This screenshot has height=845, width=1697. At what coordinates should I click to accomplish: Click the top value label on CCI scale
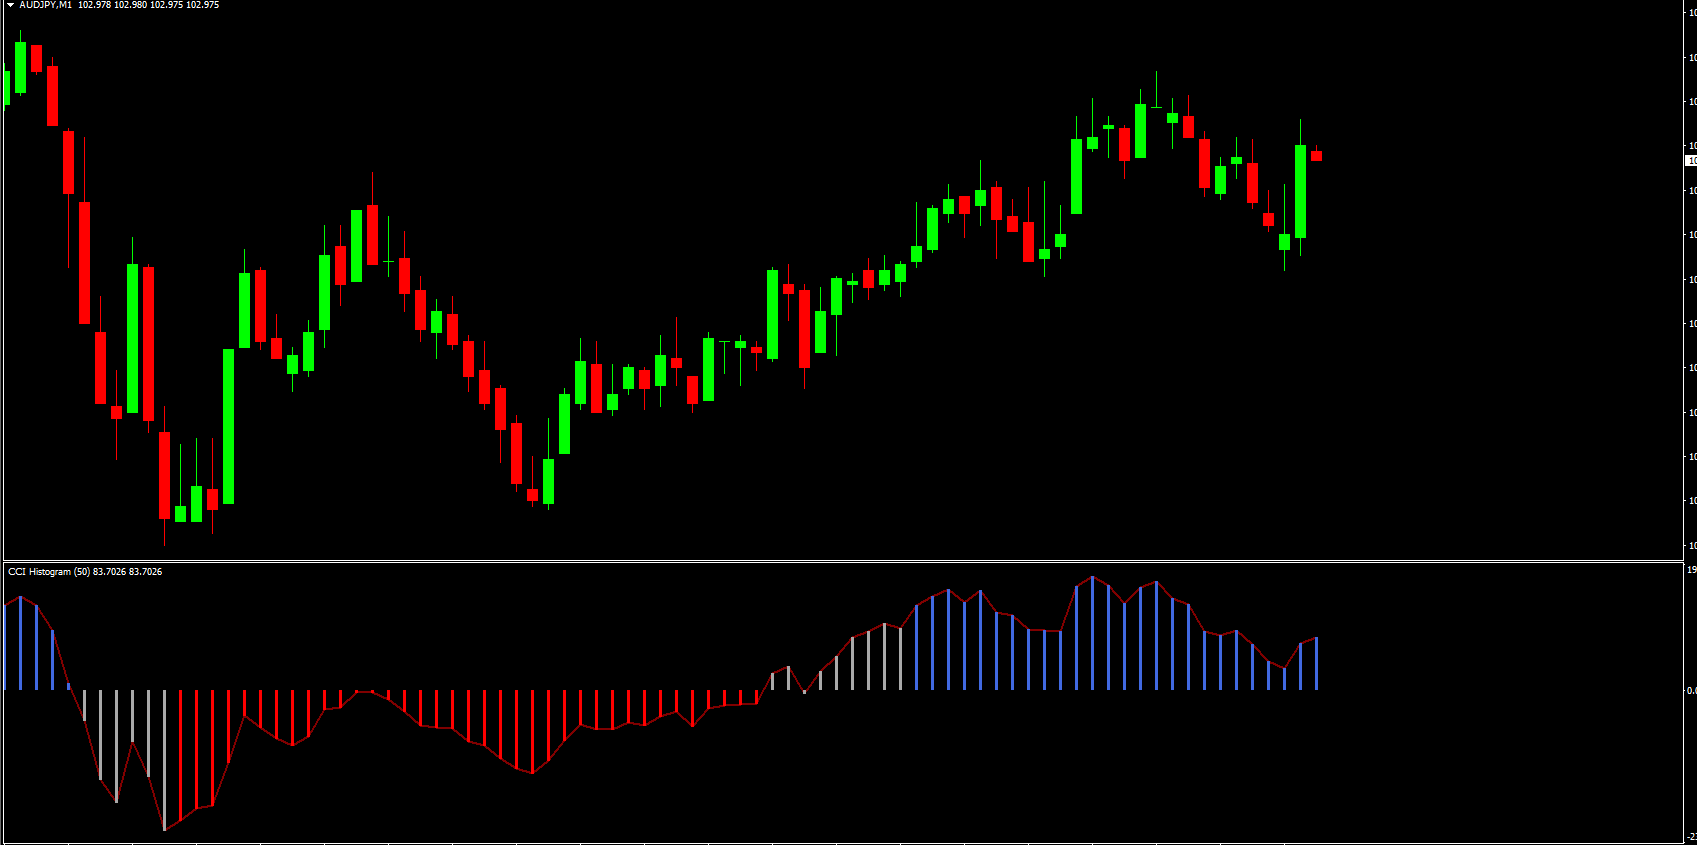click(1691, 570)
